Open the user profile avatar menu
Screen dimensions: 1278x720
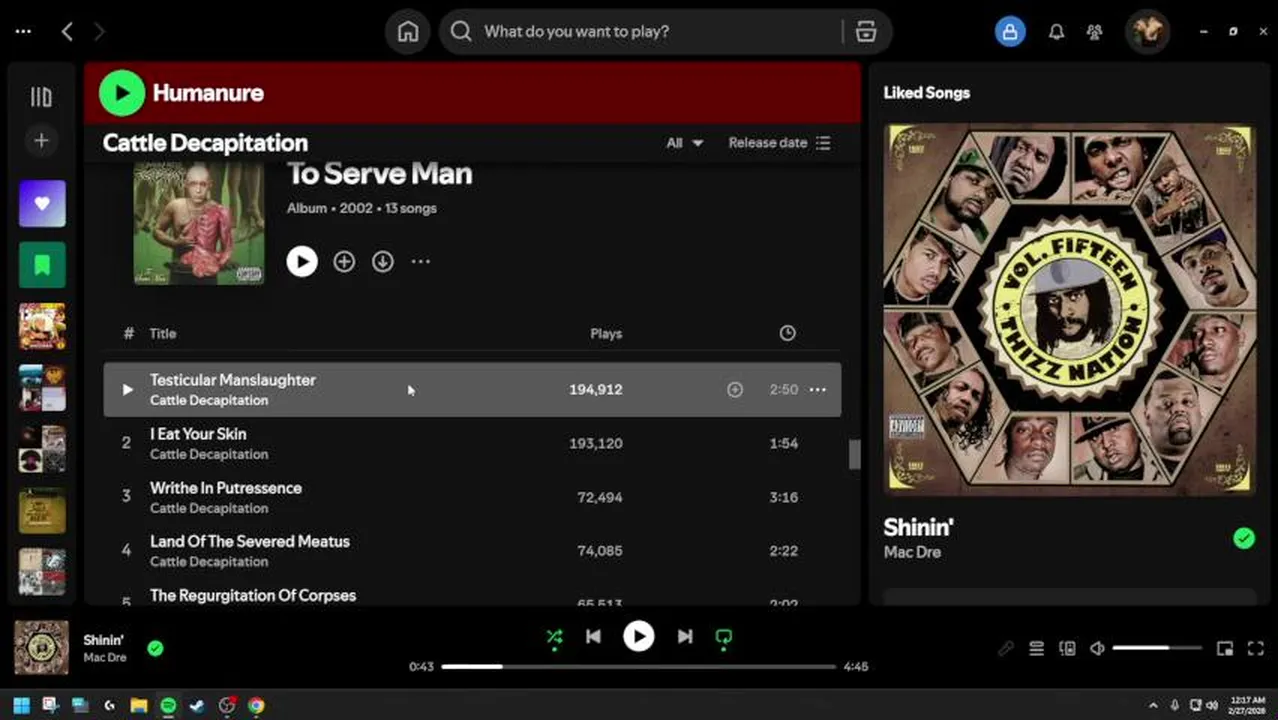(x=1147, y=31)
